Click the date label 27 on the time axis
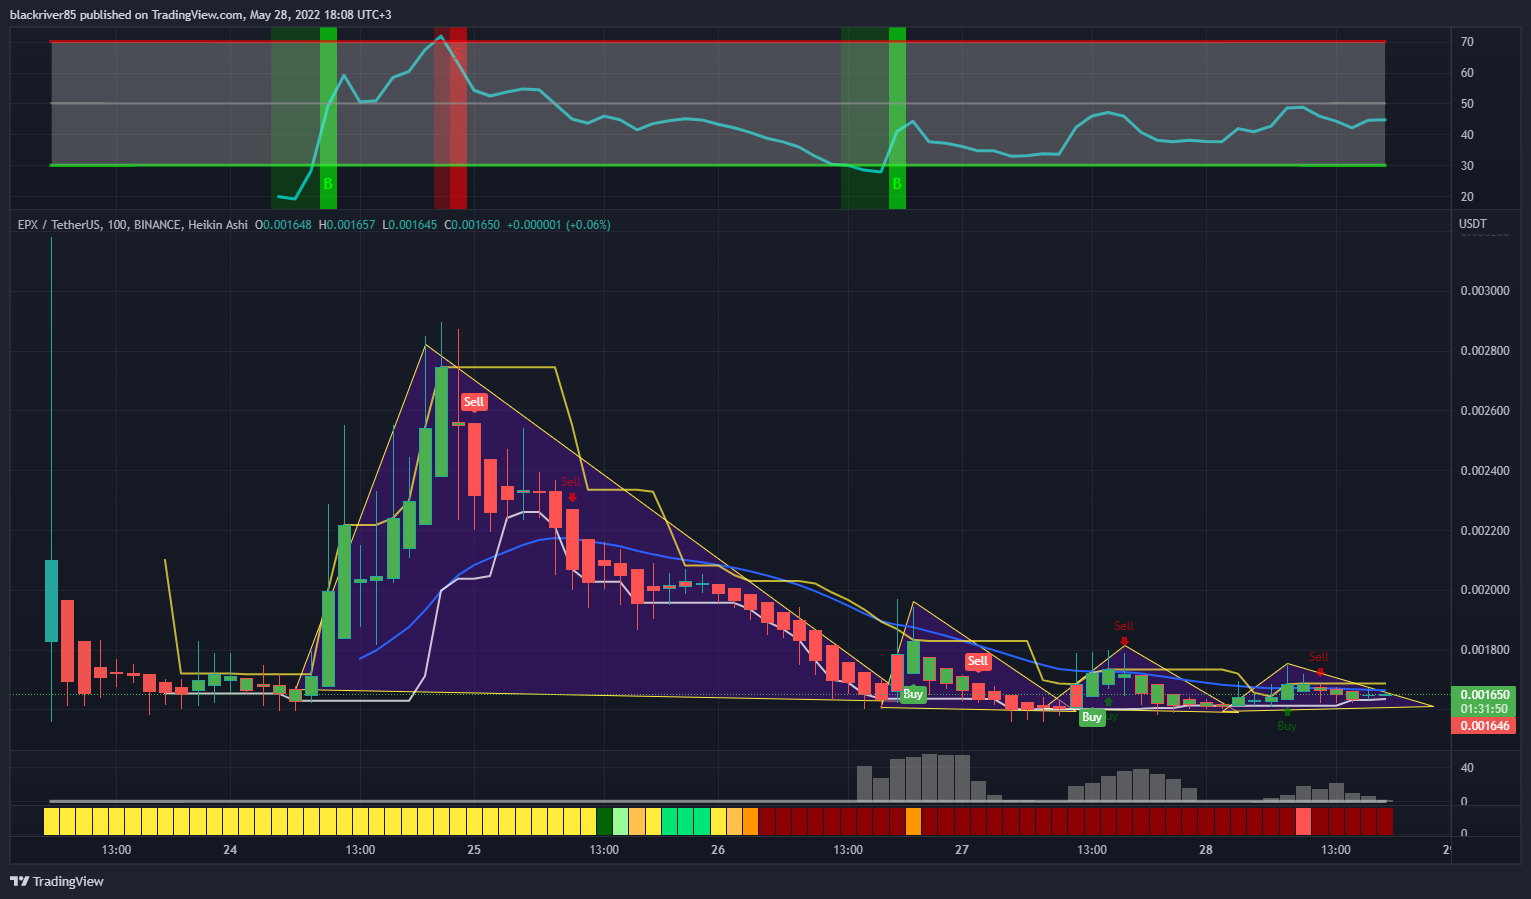Image resolution: width=1531 pixels, height=899 pixels. click(x=962, y=850)
